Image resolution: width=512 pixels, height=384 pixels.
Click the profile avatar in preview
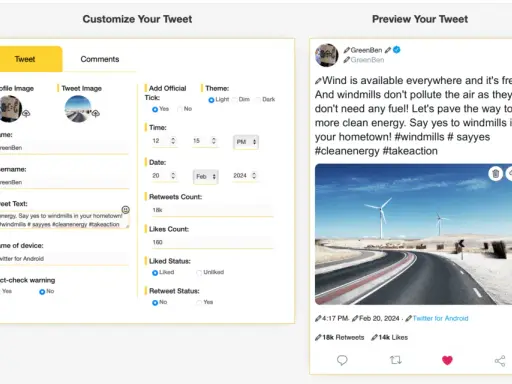coord(327,55)
